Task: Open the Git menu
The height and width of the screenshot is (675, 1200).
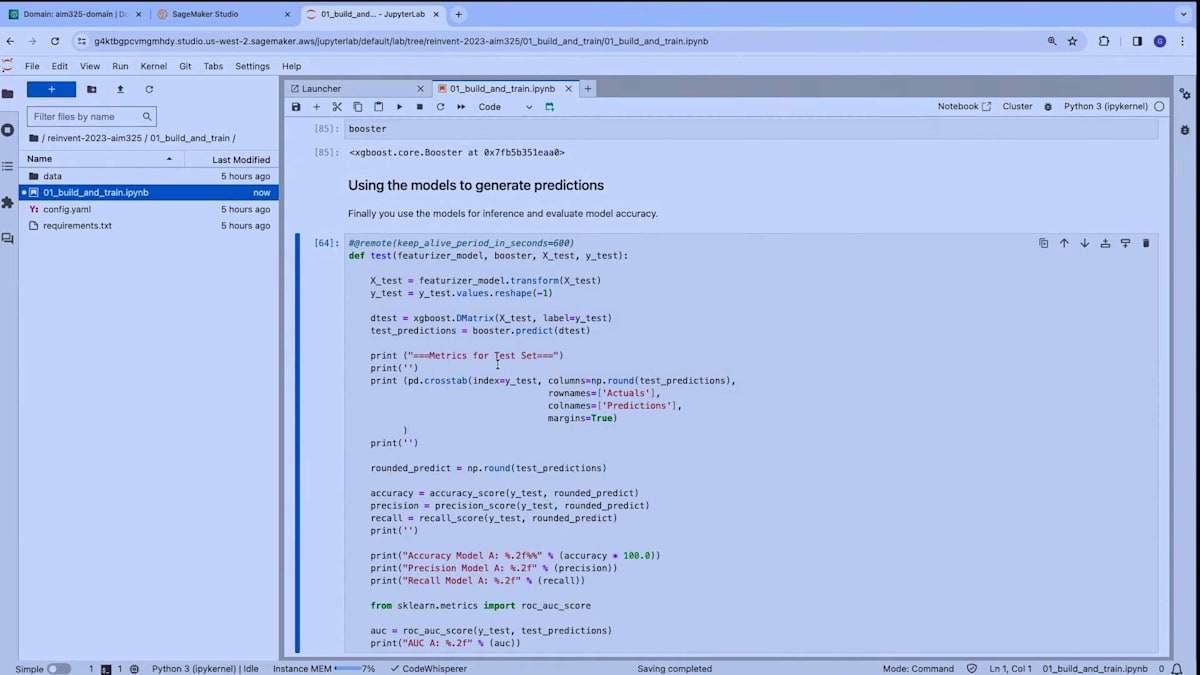Action: click(x=185, y=66)
